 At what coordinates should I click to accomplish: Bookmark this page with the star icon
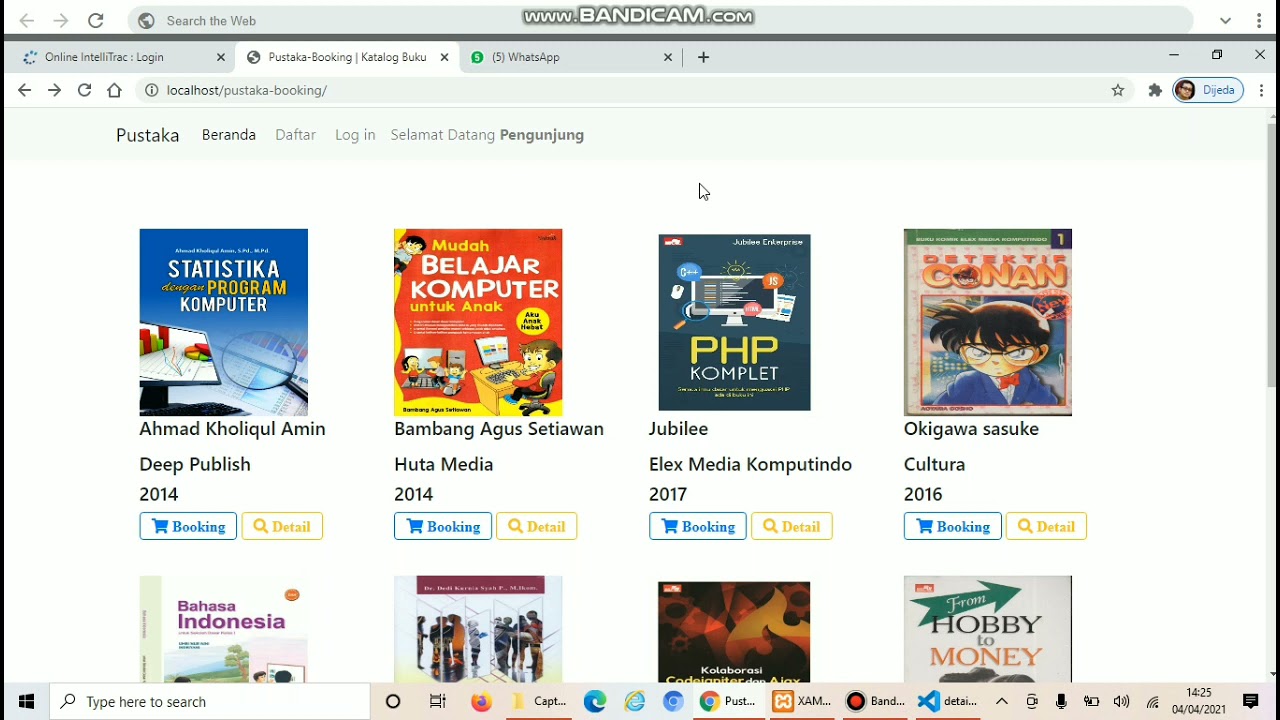[1118, 90]
